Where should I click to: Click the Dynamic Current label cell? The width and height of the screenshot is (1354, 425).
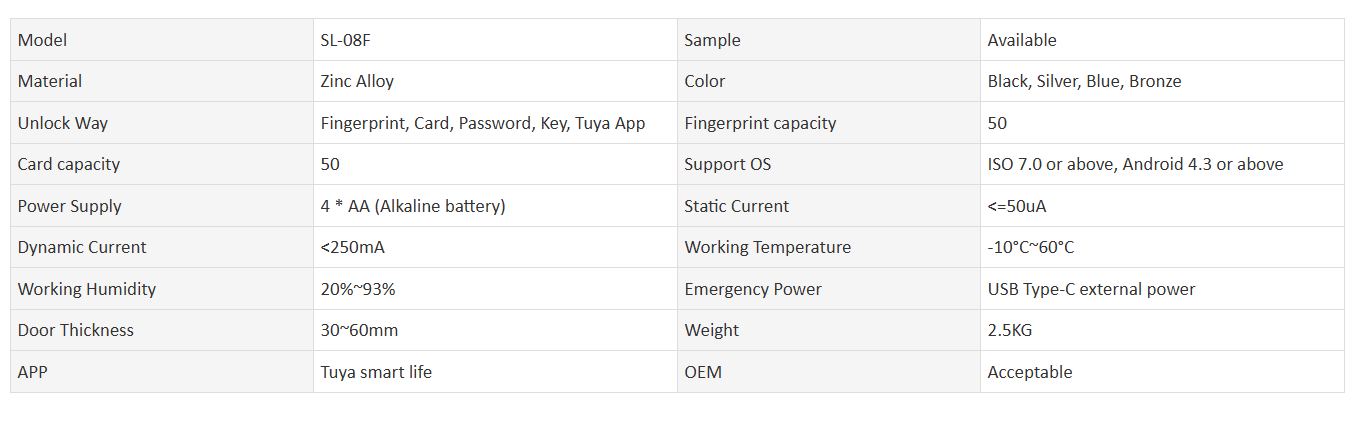point(162,247)
